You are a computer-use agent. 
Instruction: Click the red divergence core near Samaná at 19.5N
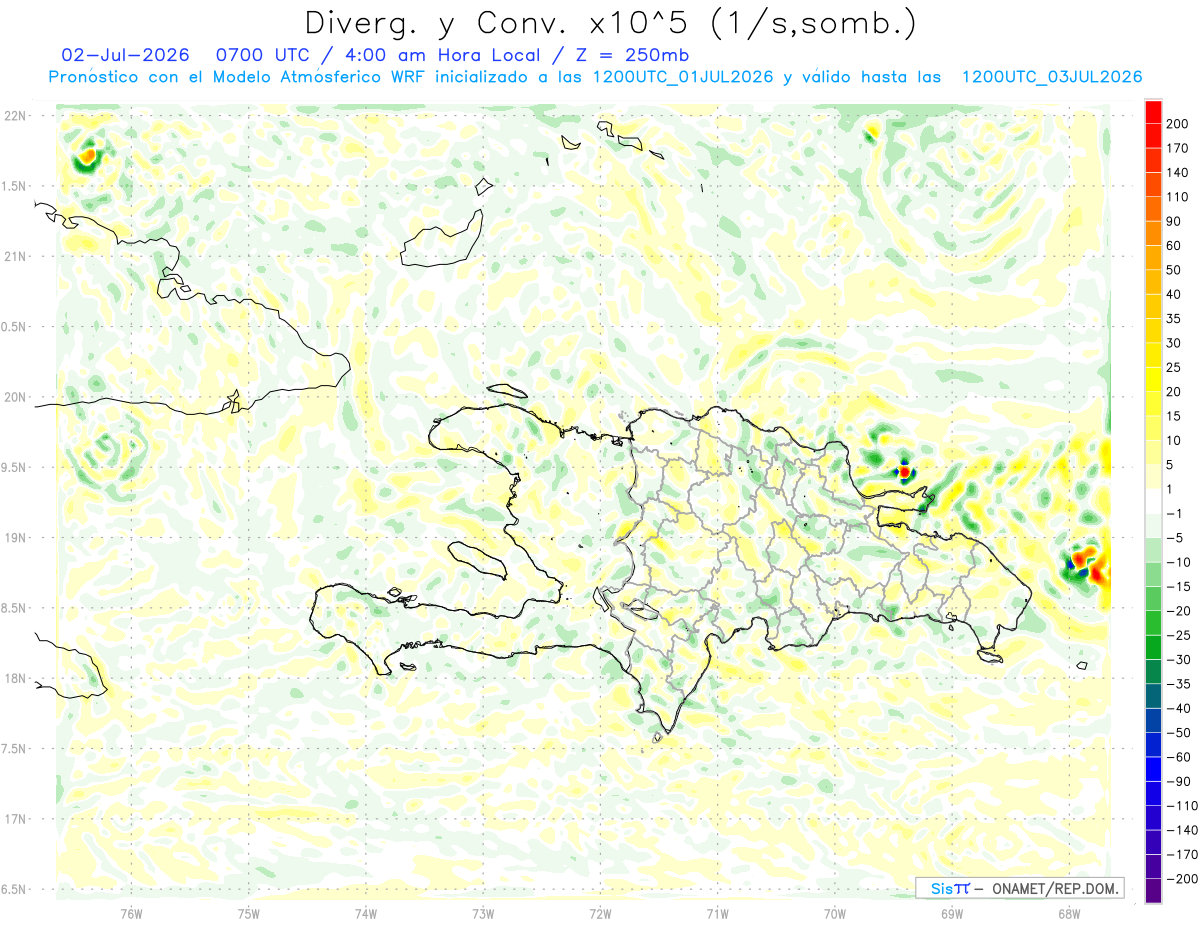(904, 471)
